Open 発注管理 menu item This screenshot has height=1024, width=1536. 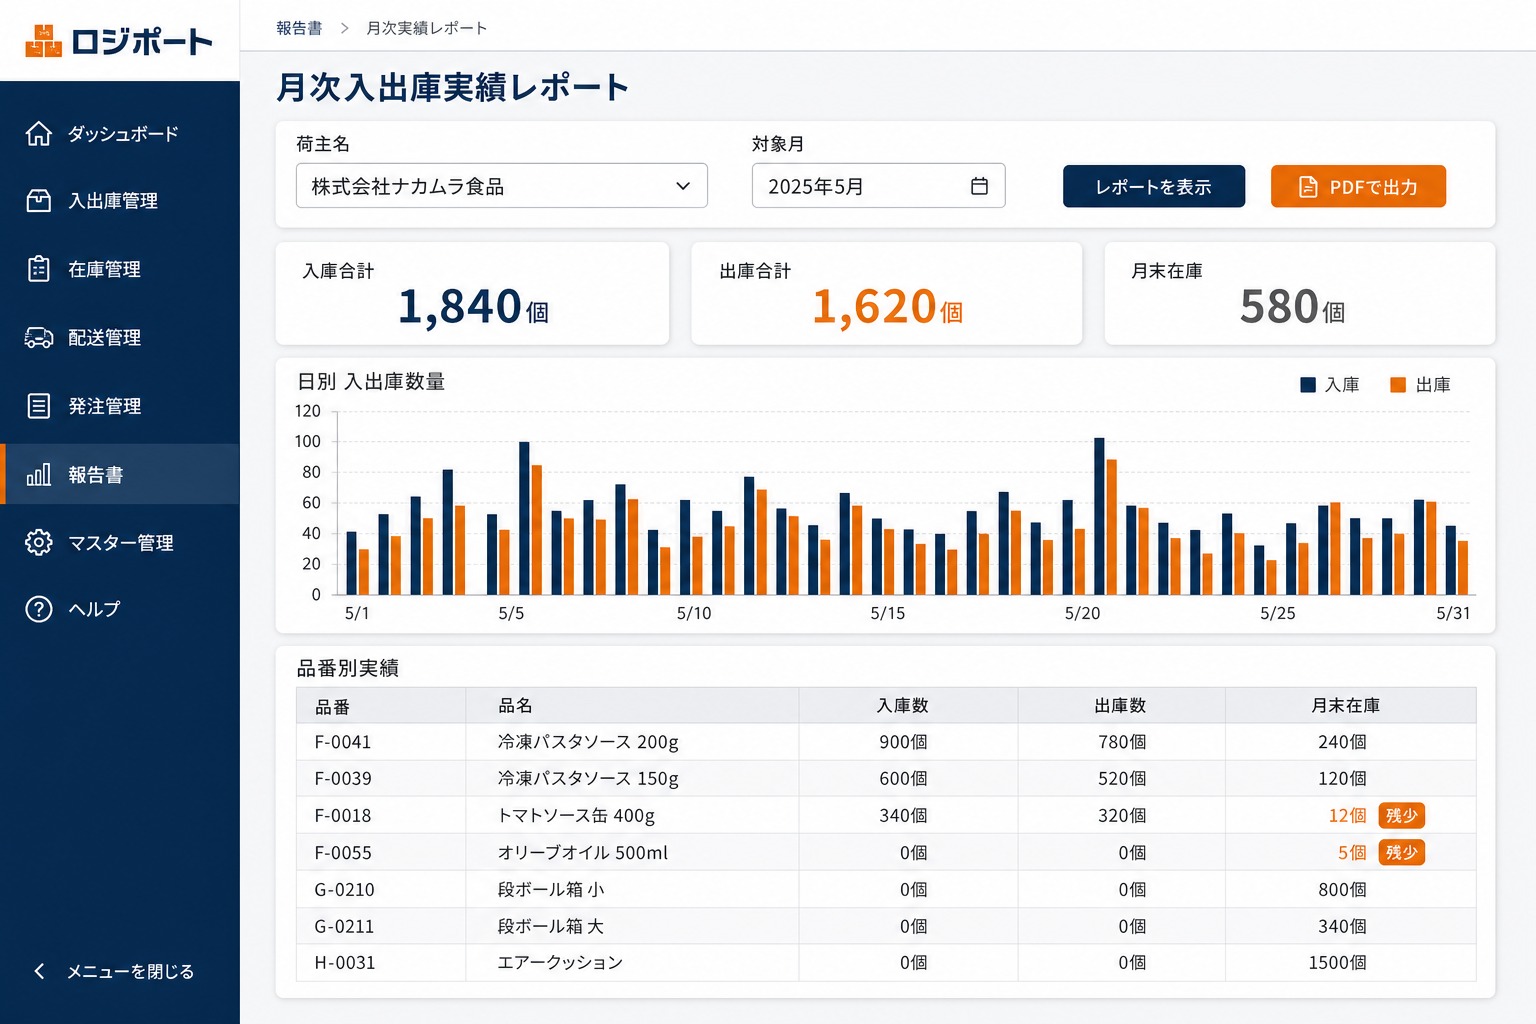(x=120, y=406)
